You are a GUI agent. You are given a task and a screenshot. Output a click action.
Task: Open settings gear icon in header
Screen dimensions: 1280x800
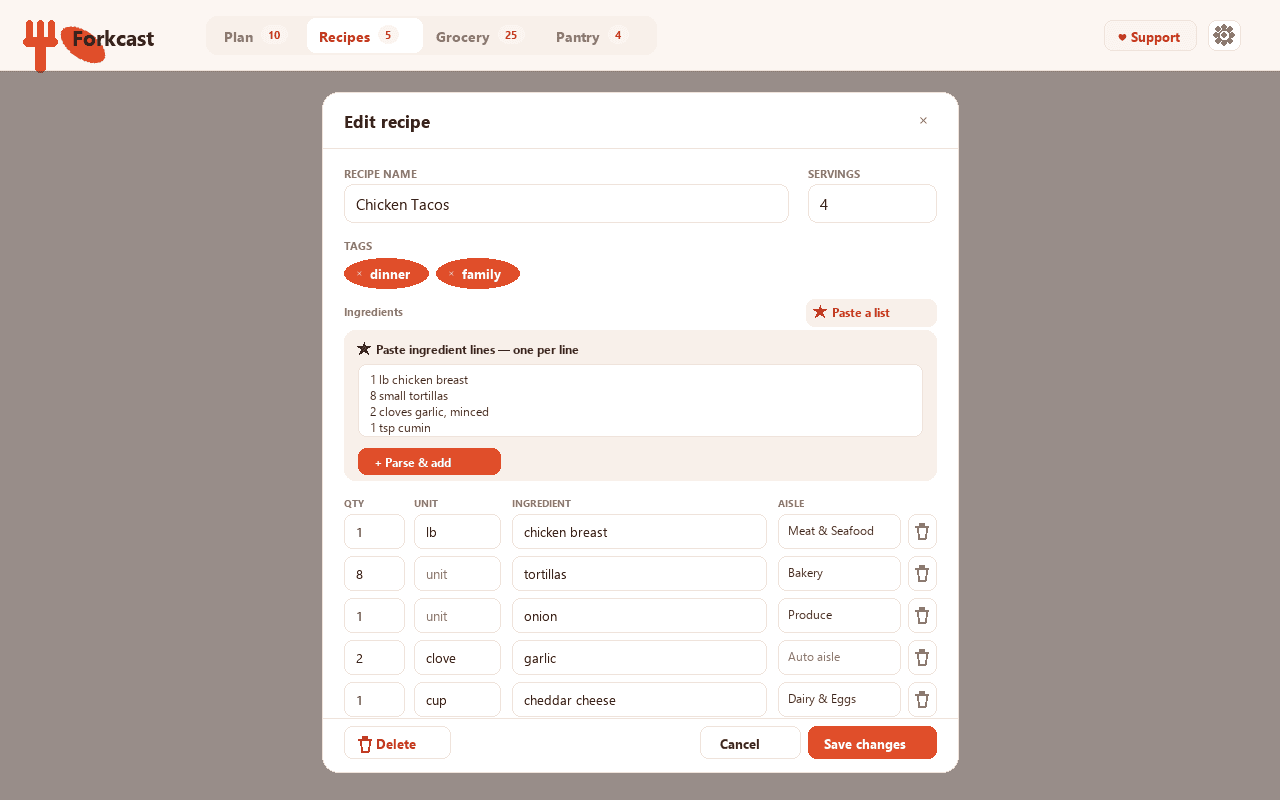click(x=1224, y=36)
